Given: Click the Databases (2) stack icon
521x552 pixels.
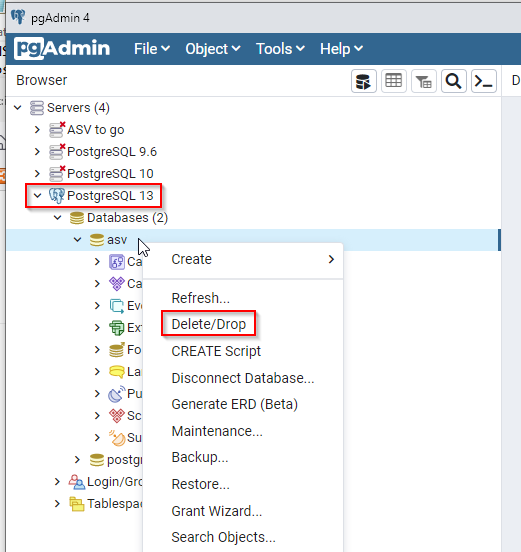Looking at the screenshot, I should point(77,218).
